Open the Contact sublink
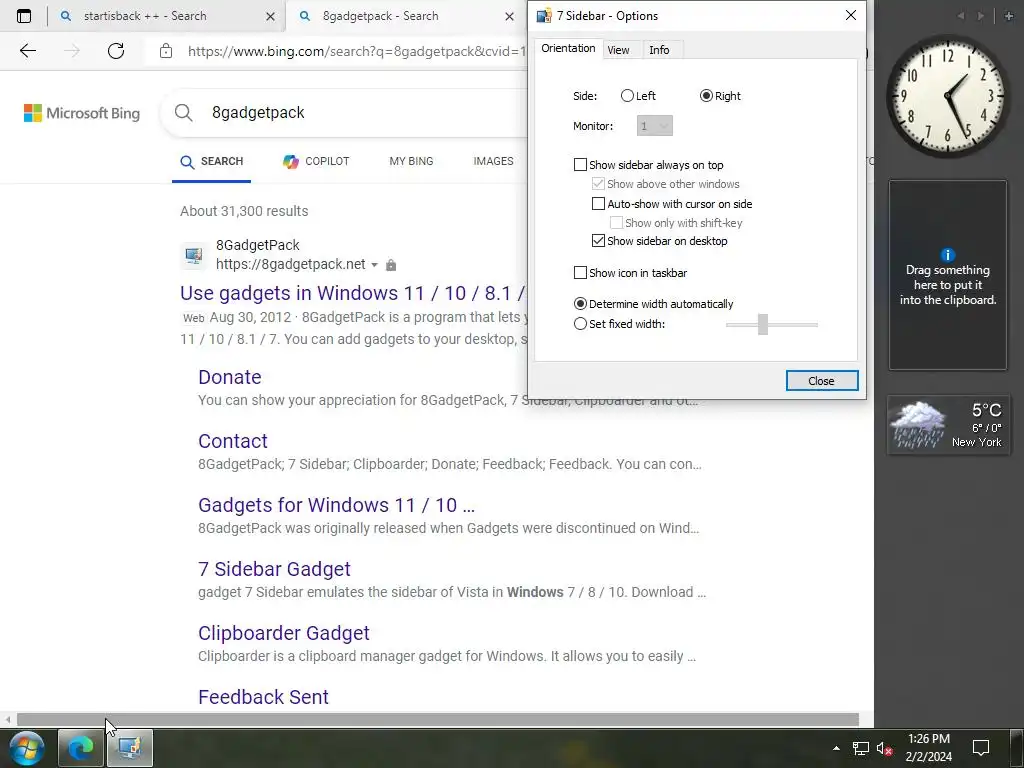Image resolution: width=1024 pixels, height=768 pixels. [x=233, y=441]
